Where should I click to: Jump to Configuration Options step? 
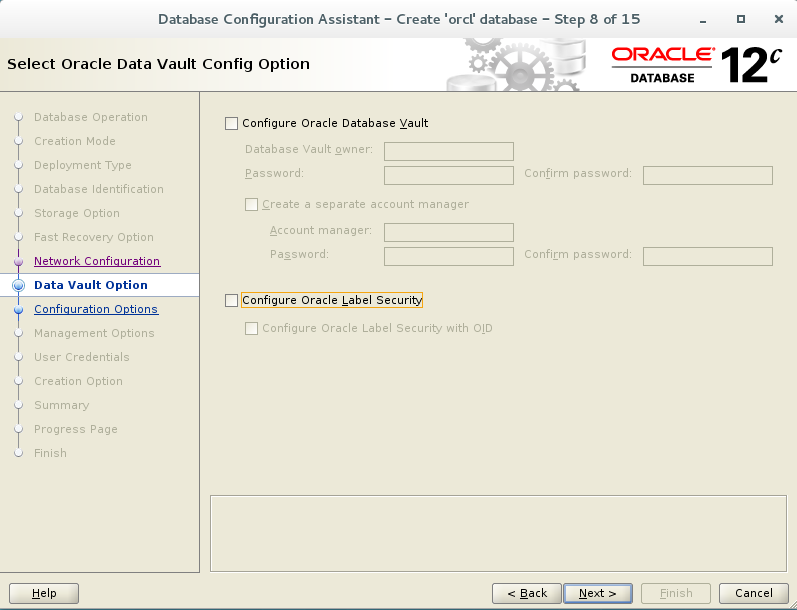point(96,309)
